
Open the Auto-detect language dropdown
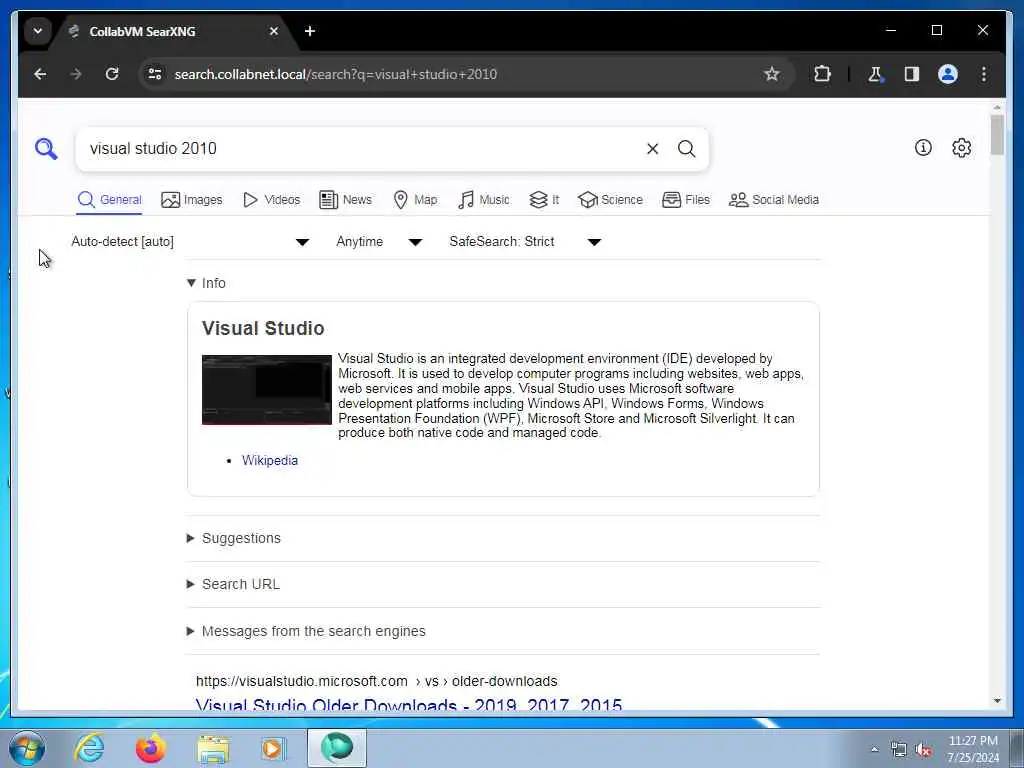point(190,242)
